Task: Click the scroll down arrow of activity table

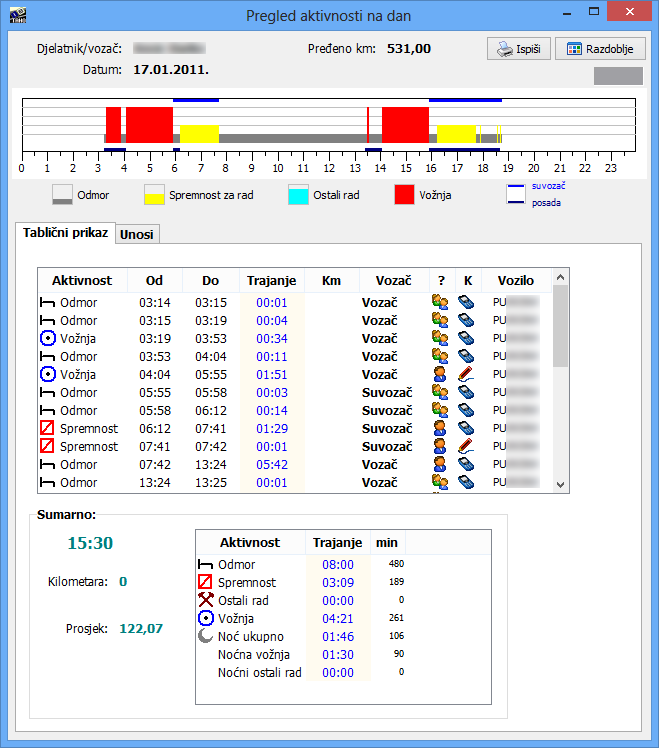Action: [x=561, y=485]
